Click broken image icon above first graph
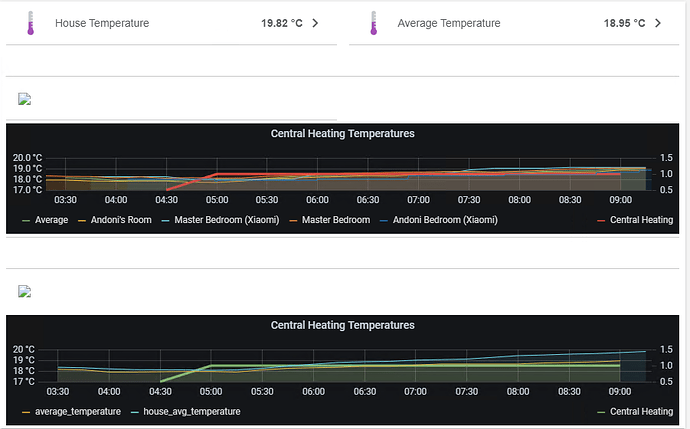The image size is (690, 429). point(25,99)
